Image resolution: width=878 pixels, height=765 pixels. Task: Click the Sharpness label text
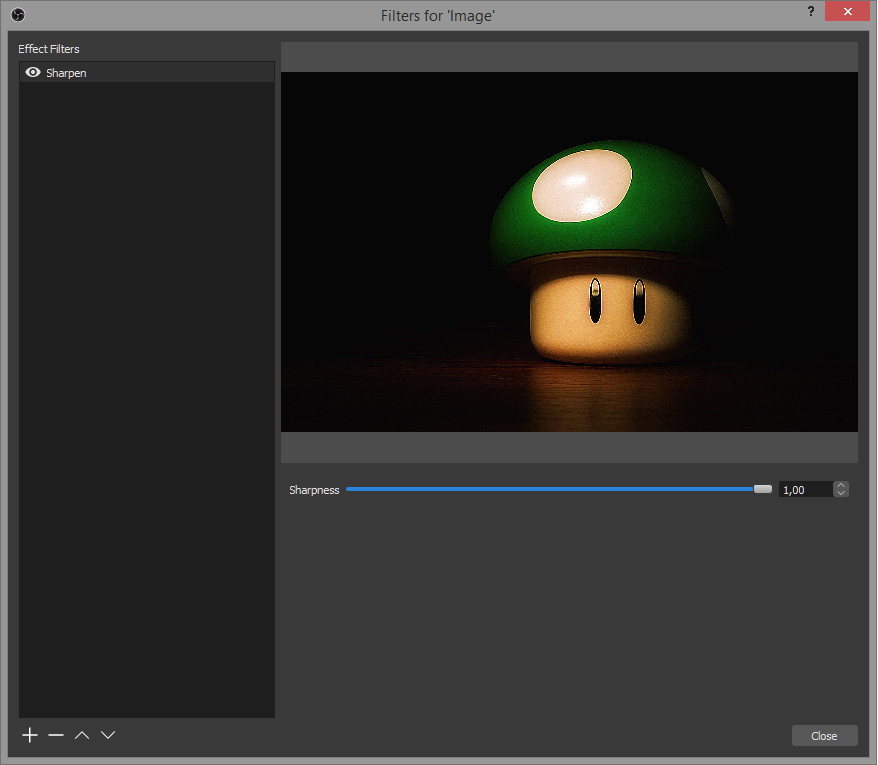[x=314, y=490]
